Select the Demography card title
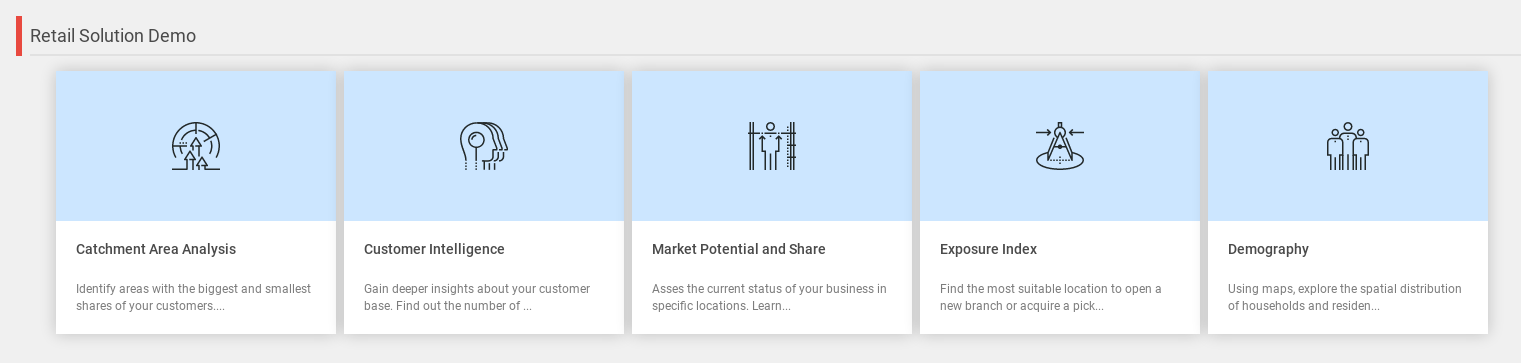The width and height of the screenshot is (1521, 363). [x=1268, y=249]
